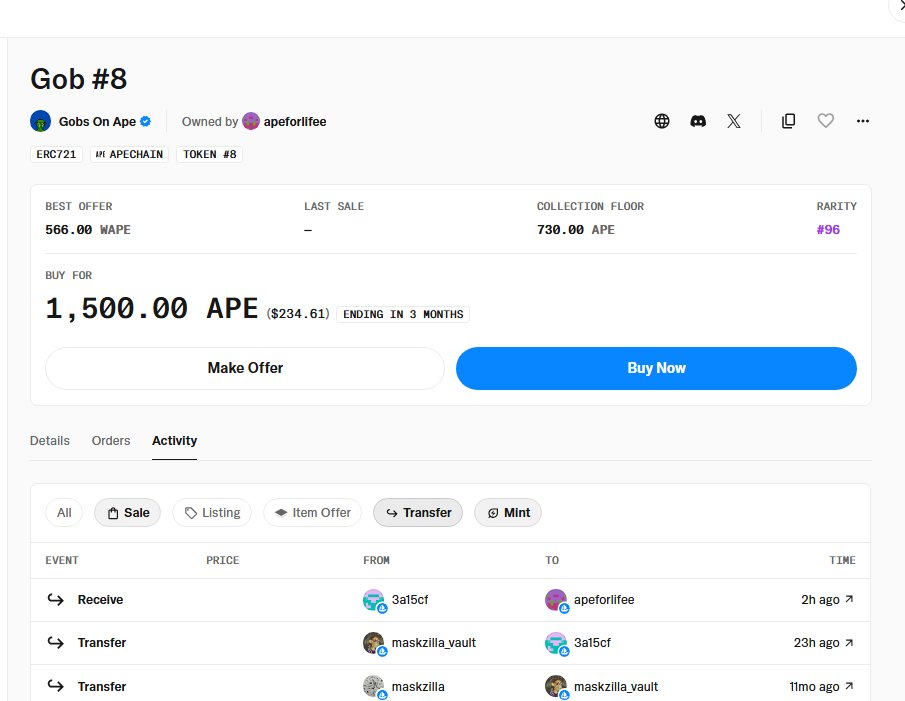The height and width of the screenshot is (701, 905).
Task: Click the ERC721 token standard tag
Action: click(56, 154)
